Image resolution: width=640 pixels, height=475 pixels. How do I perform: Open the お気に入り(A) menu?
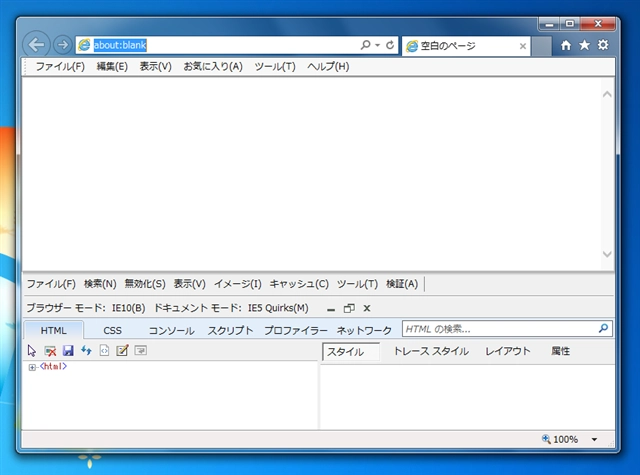[x=213, y=67]
